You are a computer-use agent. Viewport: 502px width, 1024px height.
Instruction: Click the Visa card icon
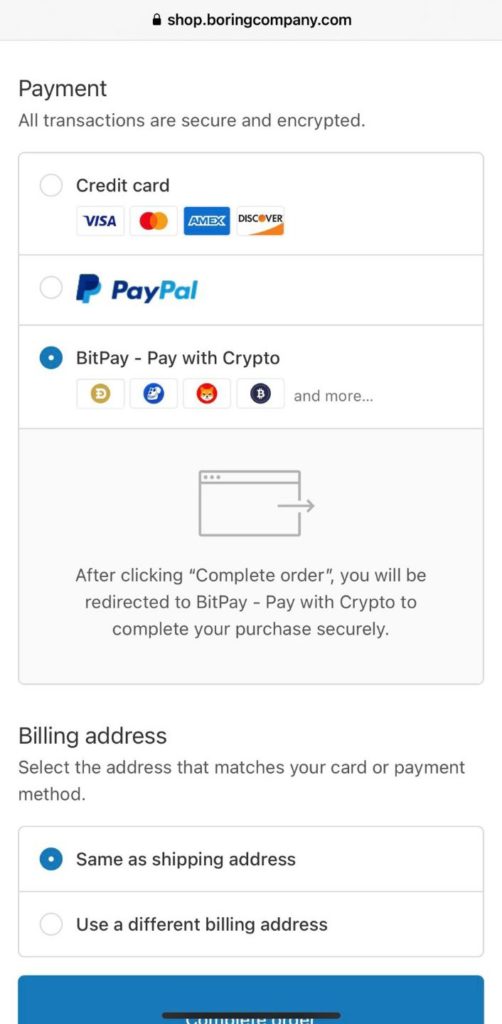point(100,221)
